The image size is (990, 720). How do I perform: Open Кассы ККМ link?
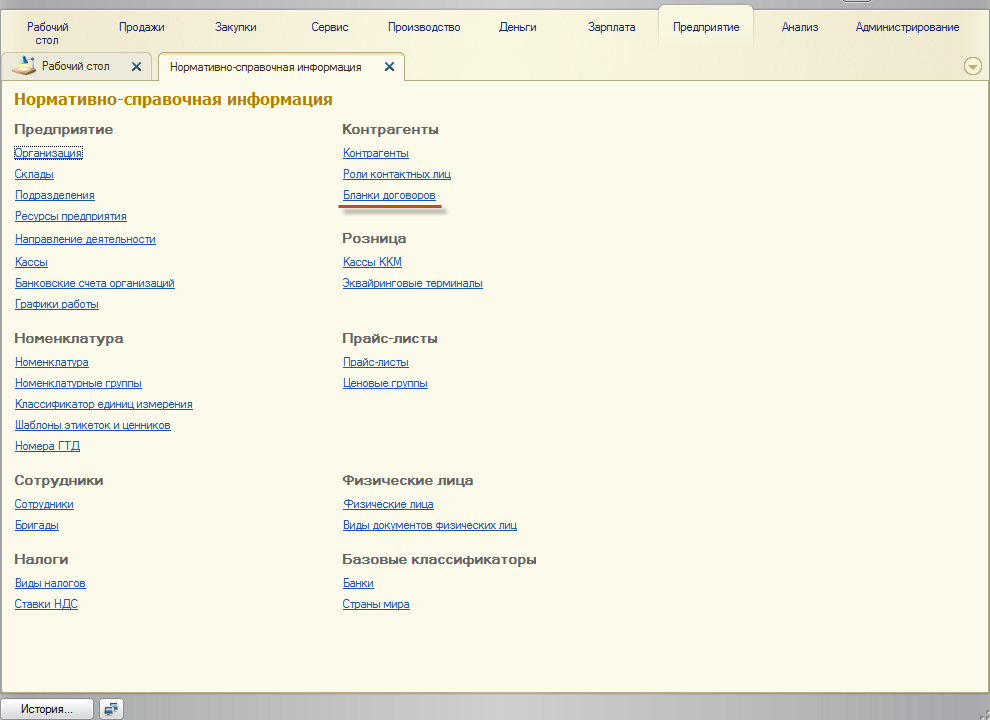tap(373, 261)
